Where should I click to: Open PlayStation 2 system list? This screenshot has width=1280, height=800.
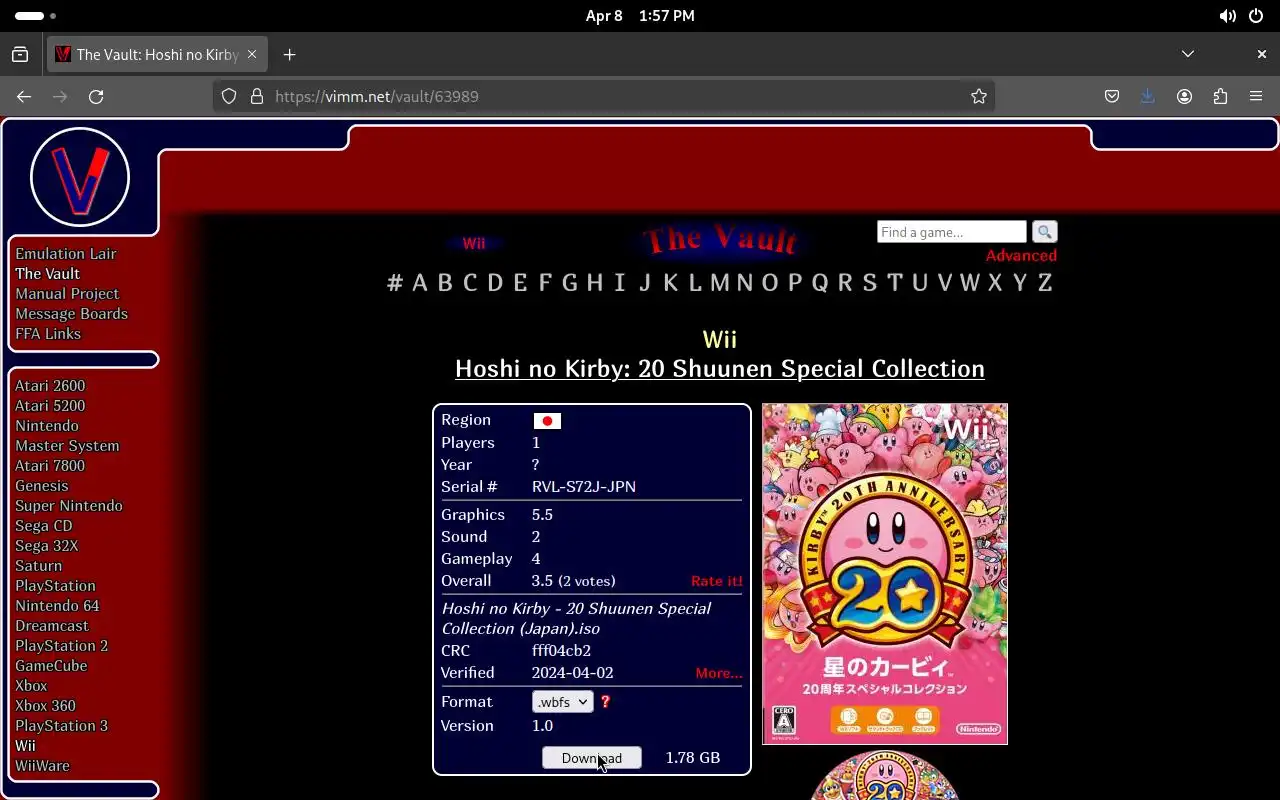coord(61,646)
